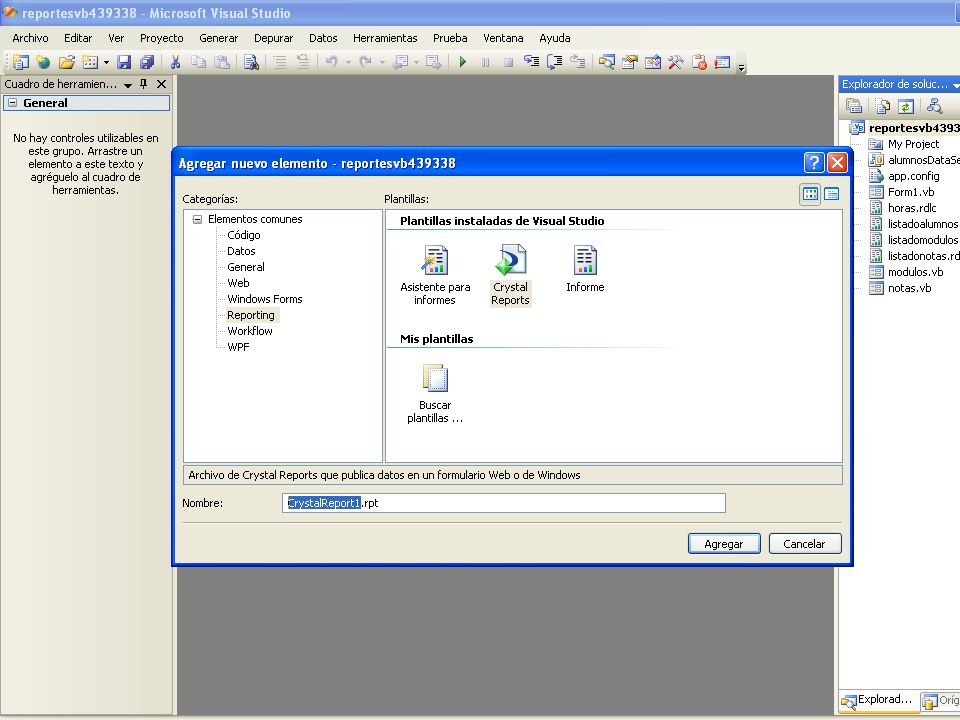
Task: Select the Datos category
Action: pos(241,251)
